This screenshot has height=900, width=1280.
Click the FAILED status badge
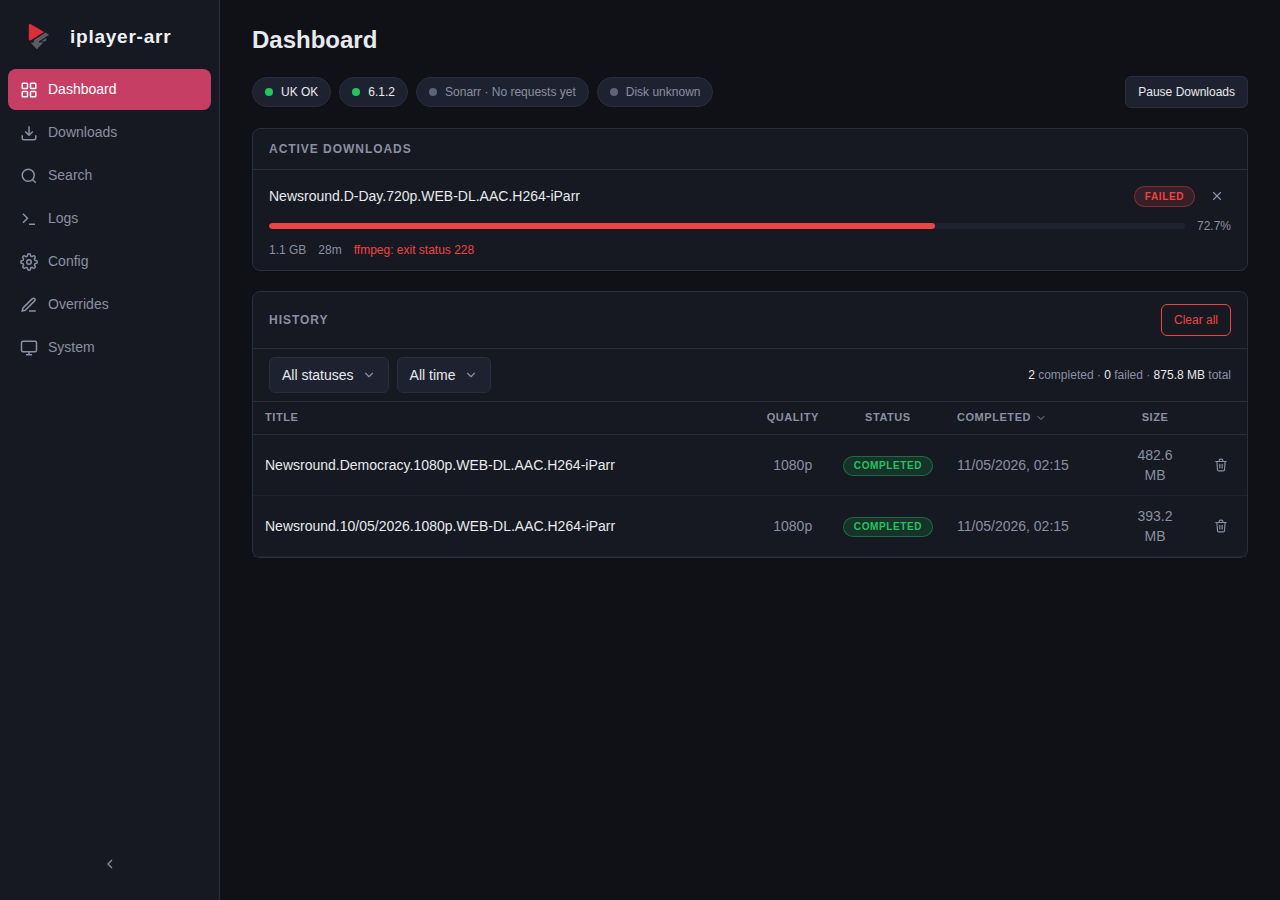click(1164, 196)
